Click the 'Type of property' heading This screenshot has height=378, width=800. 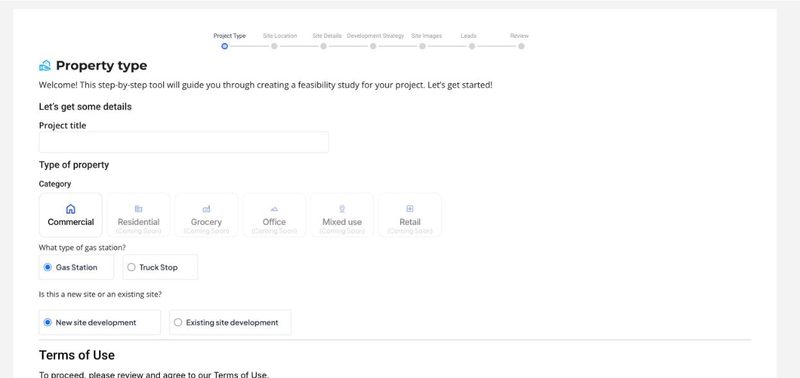pyautogui.click(x=74, y=165)
